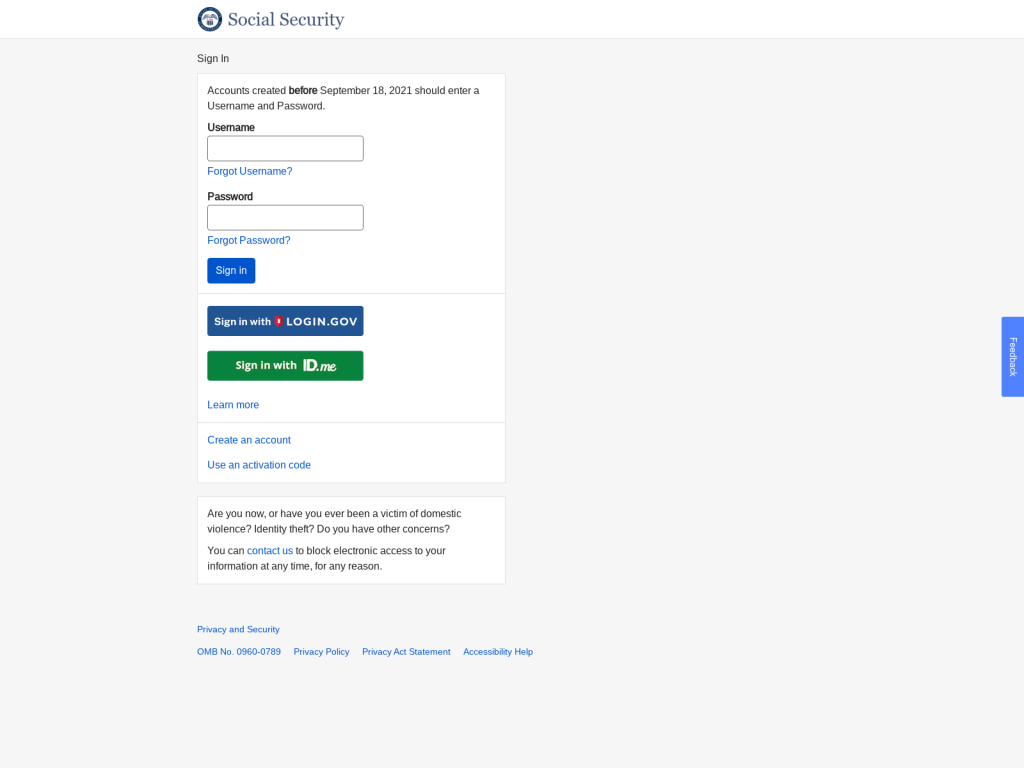Focus the Username input field
The width and height of the screenshot is (1024, 768).
click(285, 149)
